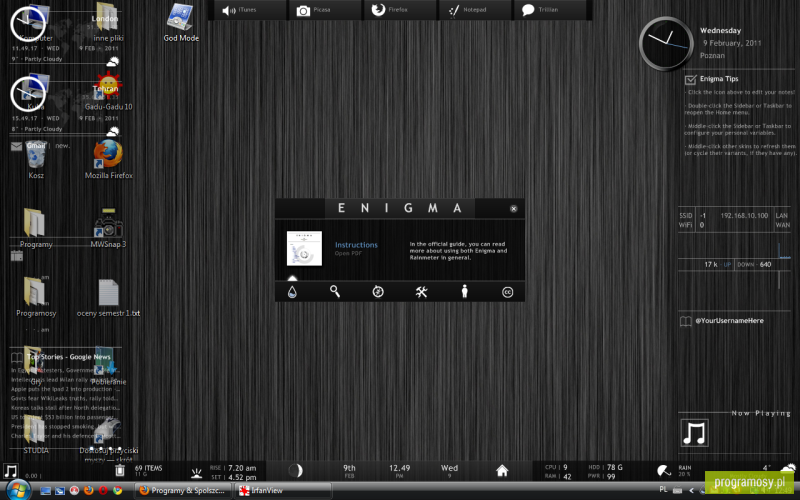
Task: Open Firefox from the top launcher bar
Action: pyautogui.click(x=399, y=10)
